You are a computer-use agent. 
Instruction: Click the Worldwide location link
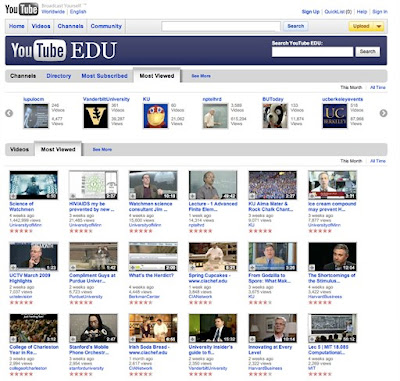[x=53, y=12]
